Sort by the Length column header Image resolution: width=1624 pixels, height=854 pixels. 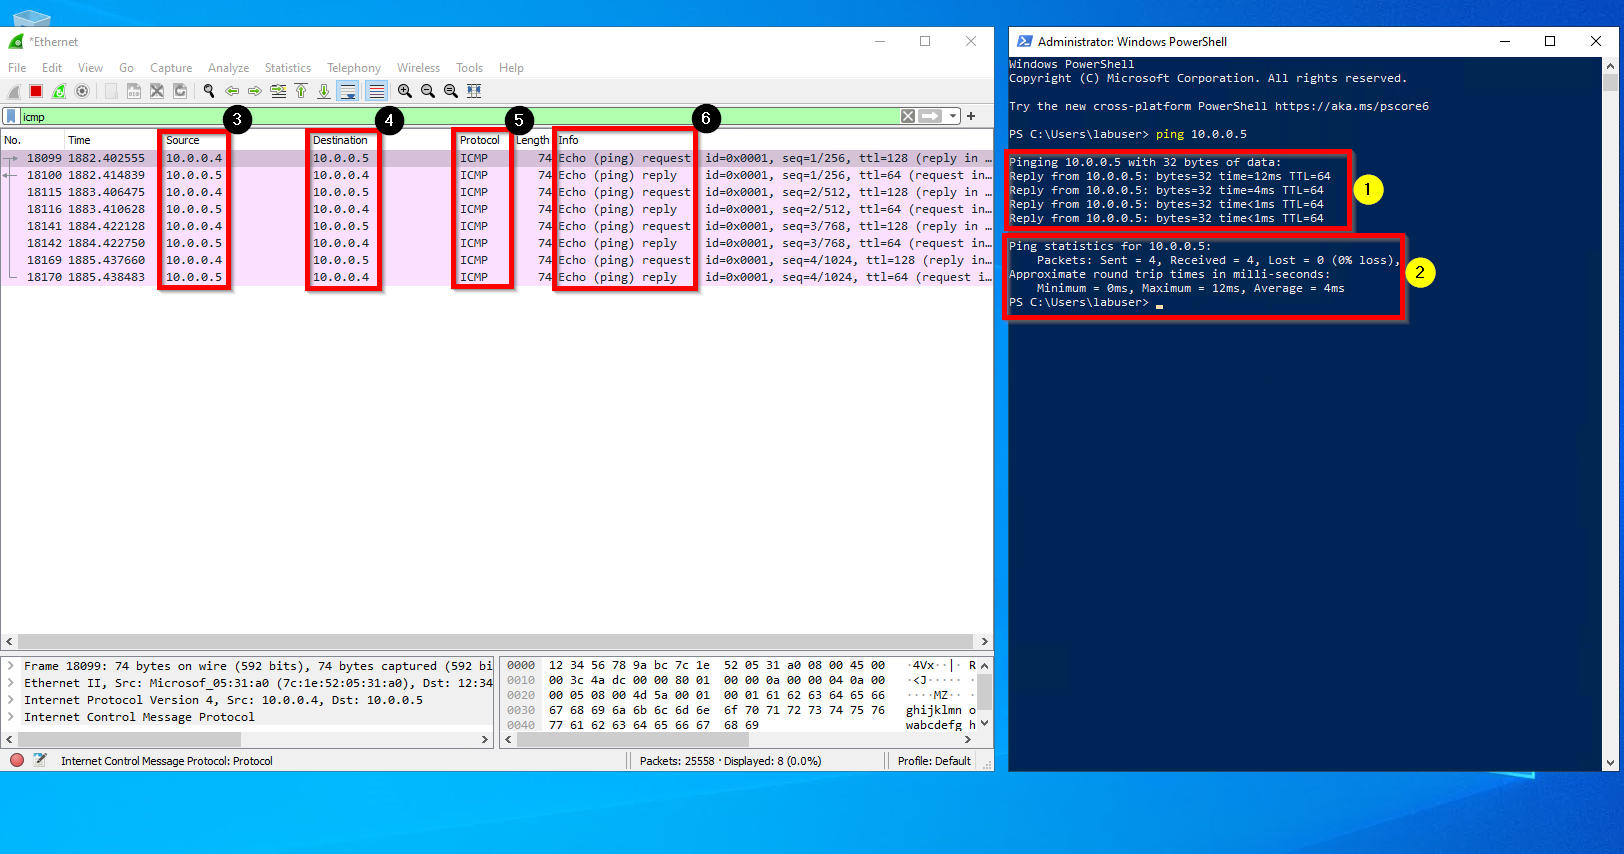click(x=533, y=140)
